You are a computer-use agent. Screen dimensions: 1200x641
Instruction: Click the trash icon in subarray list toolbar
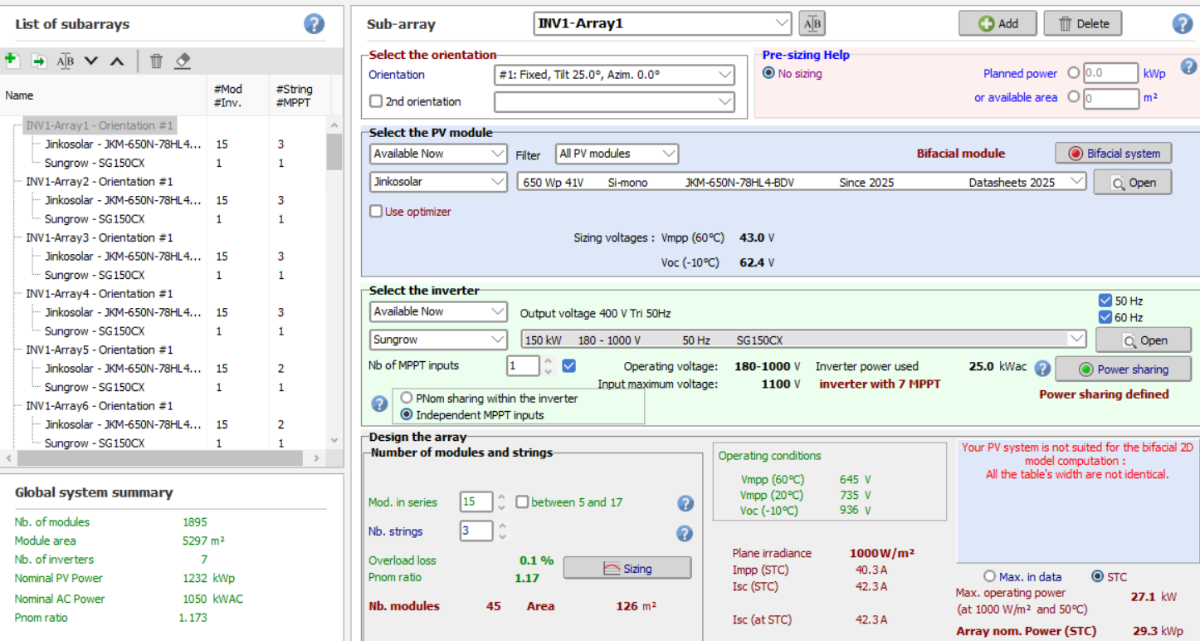pos(156,61)
